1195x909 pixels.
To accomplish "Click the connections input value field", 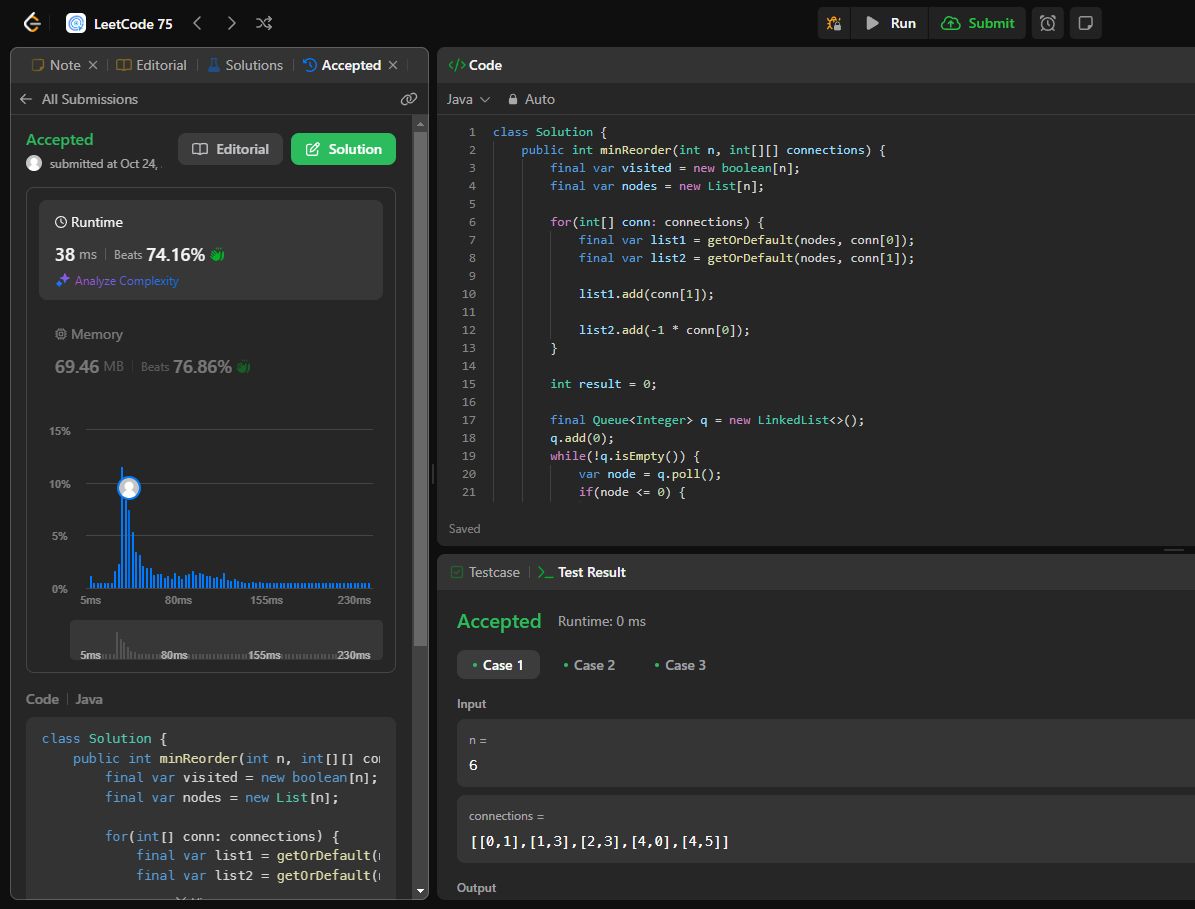I will pyautogui.click(x=826, y=829).
